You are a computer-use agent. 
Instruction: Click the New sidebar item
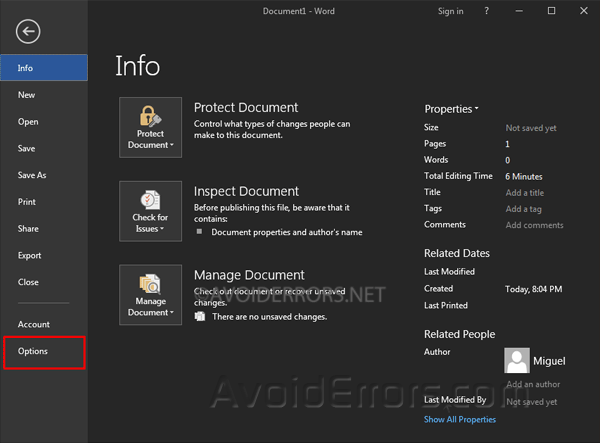(x=26, y=95)
